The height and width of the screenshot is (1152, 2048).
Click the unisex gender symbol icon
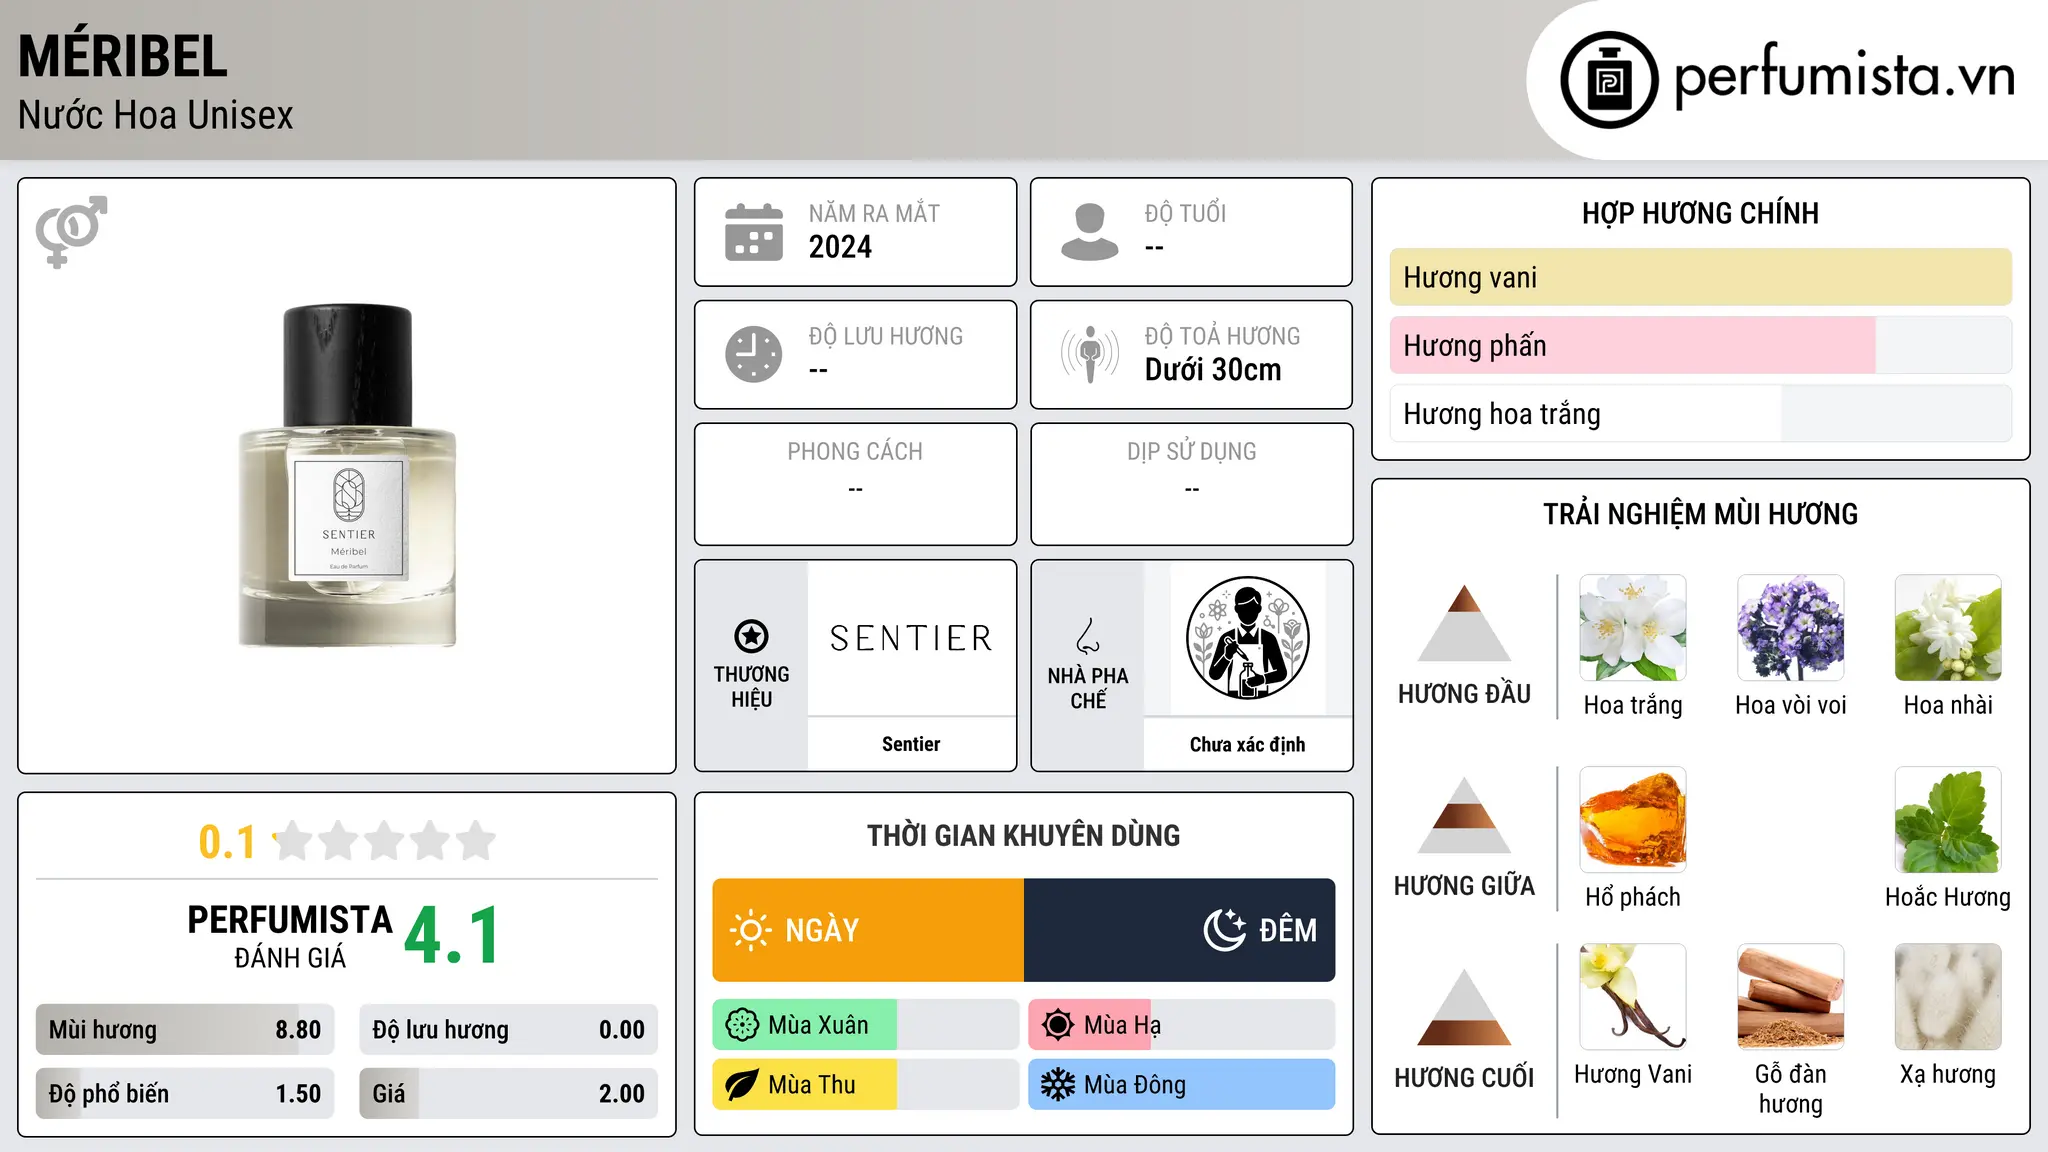[x=71, y=231]
